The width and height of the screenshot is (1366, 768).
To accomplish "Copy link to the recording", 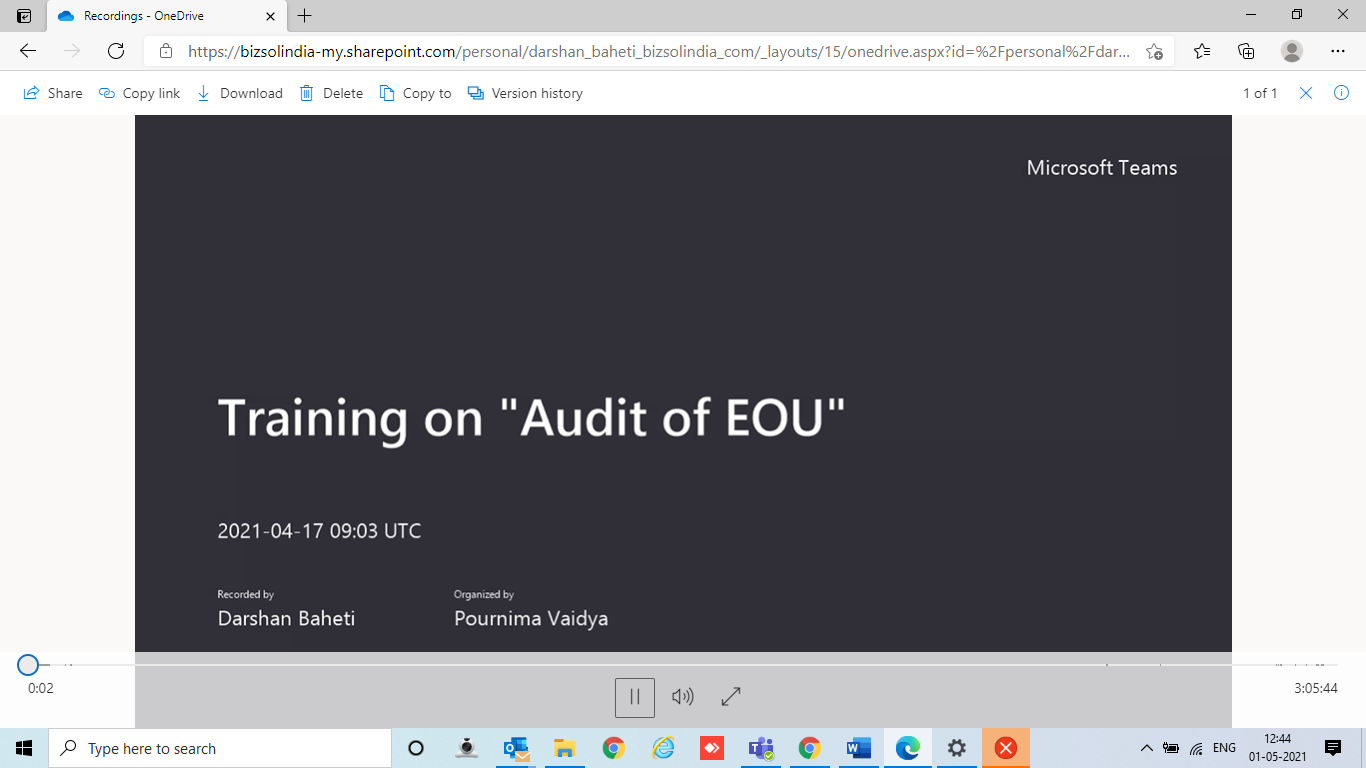I will point(140,93).
